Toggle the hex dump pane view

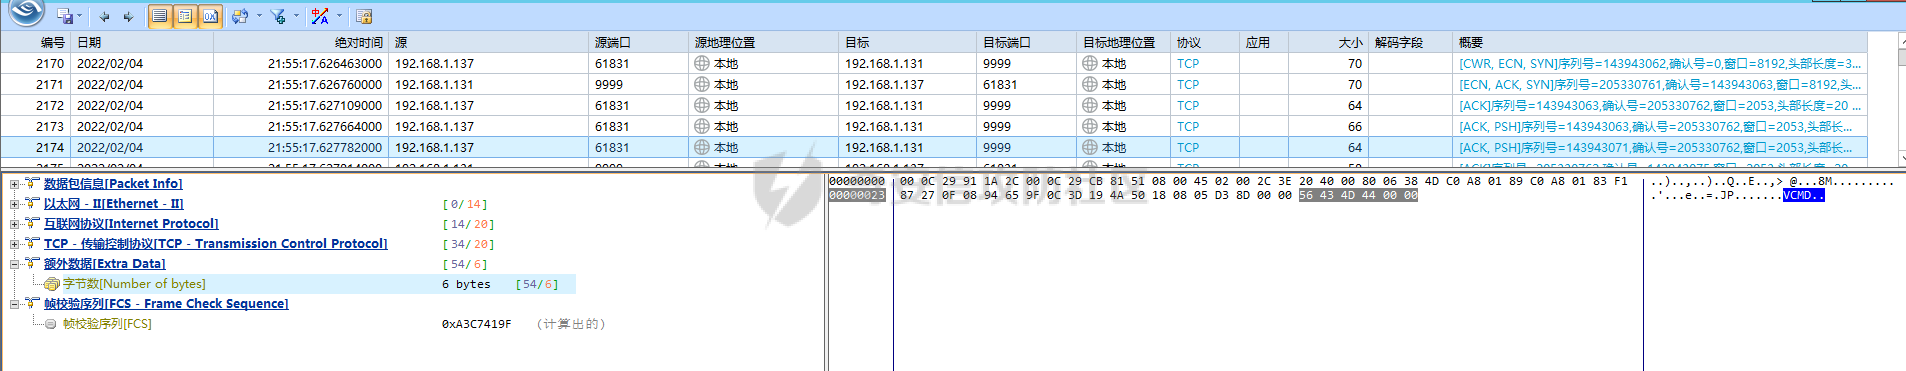(x=210, y=16)
